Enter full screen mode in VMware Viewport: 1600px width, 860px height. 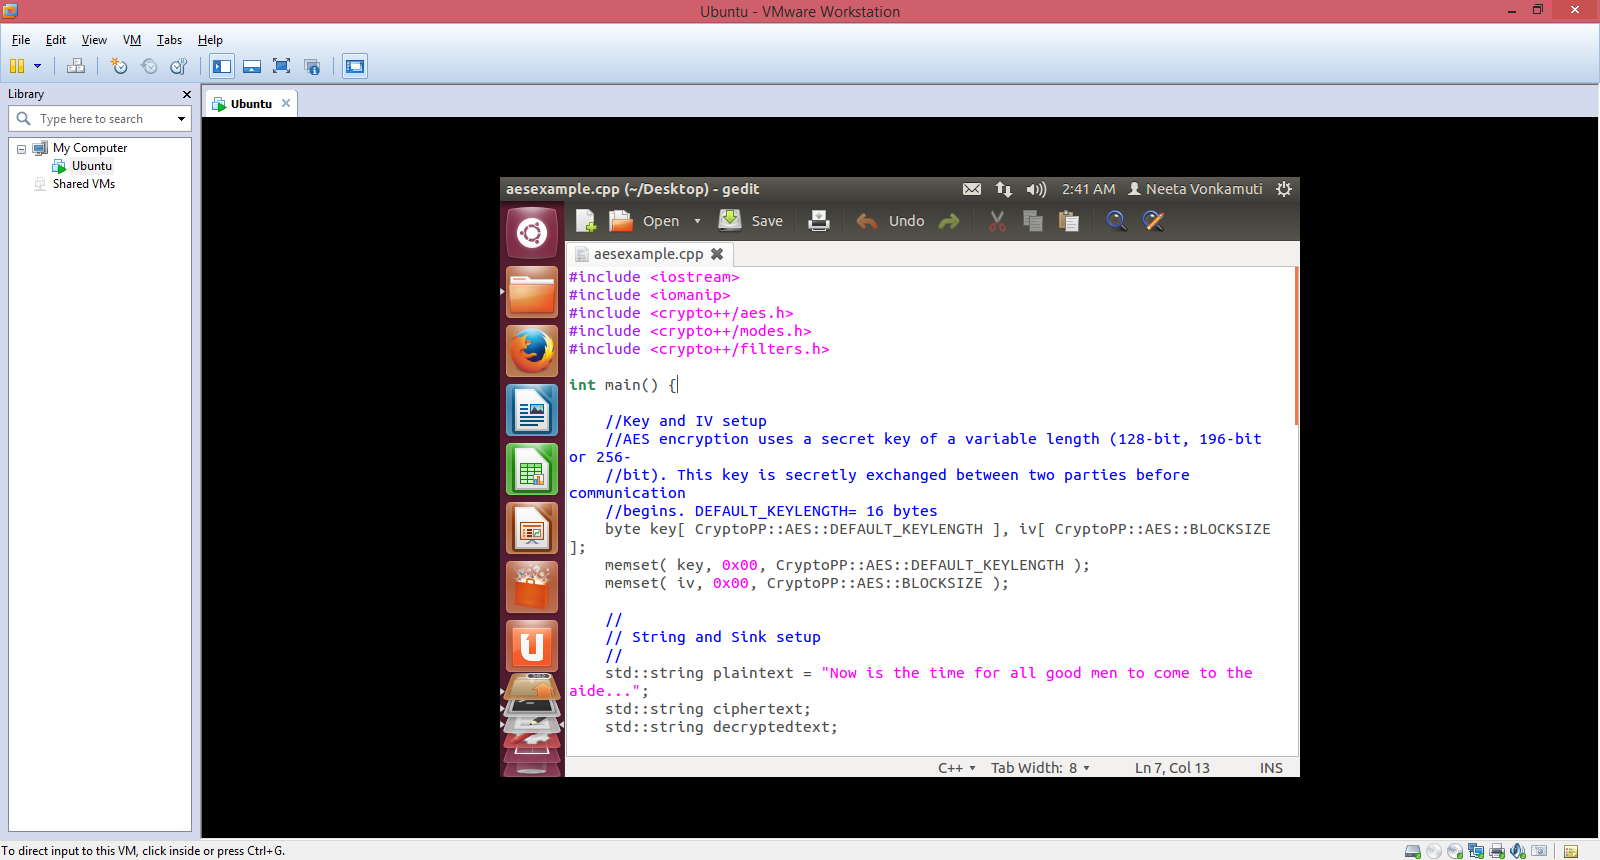(282, 66)
